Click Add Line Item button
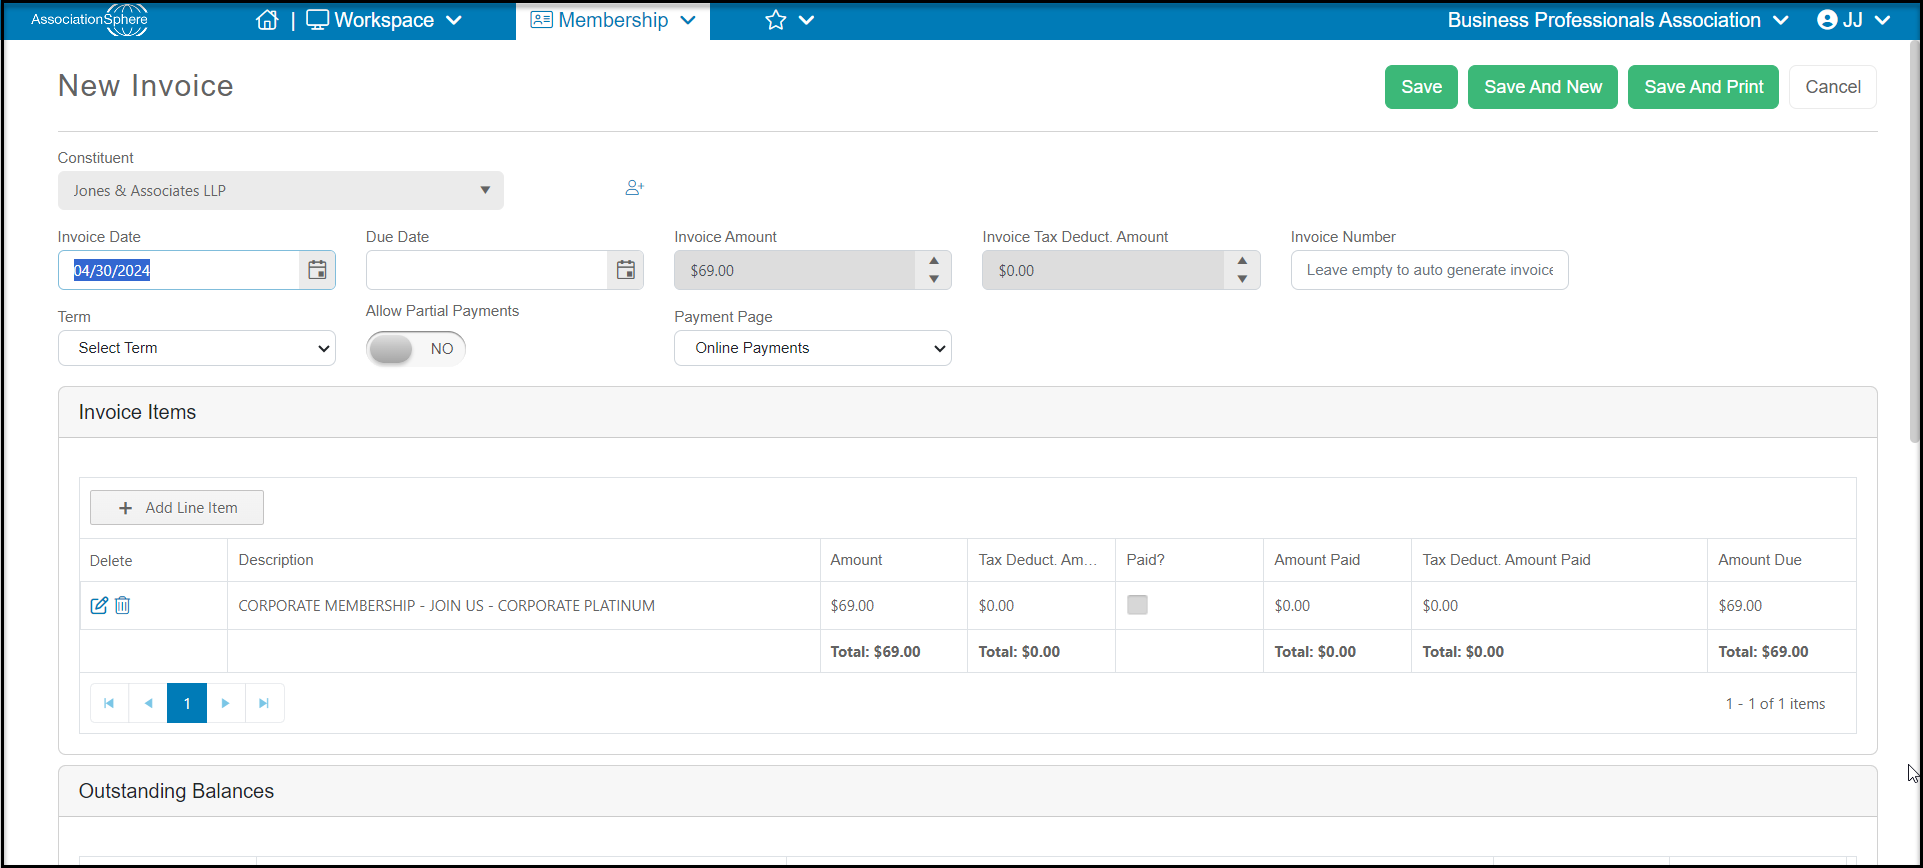1923x868 pixels. click(x=177, y=507)
